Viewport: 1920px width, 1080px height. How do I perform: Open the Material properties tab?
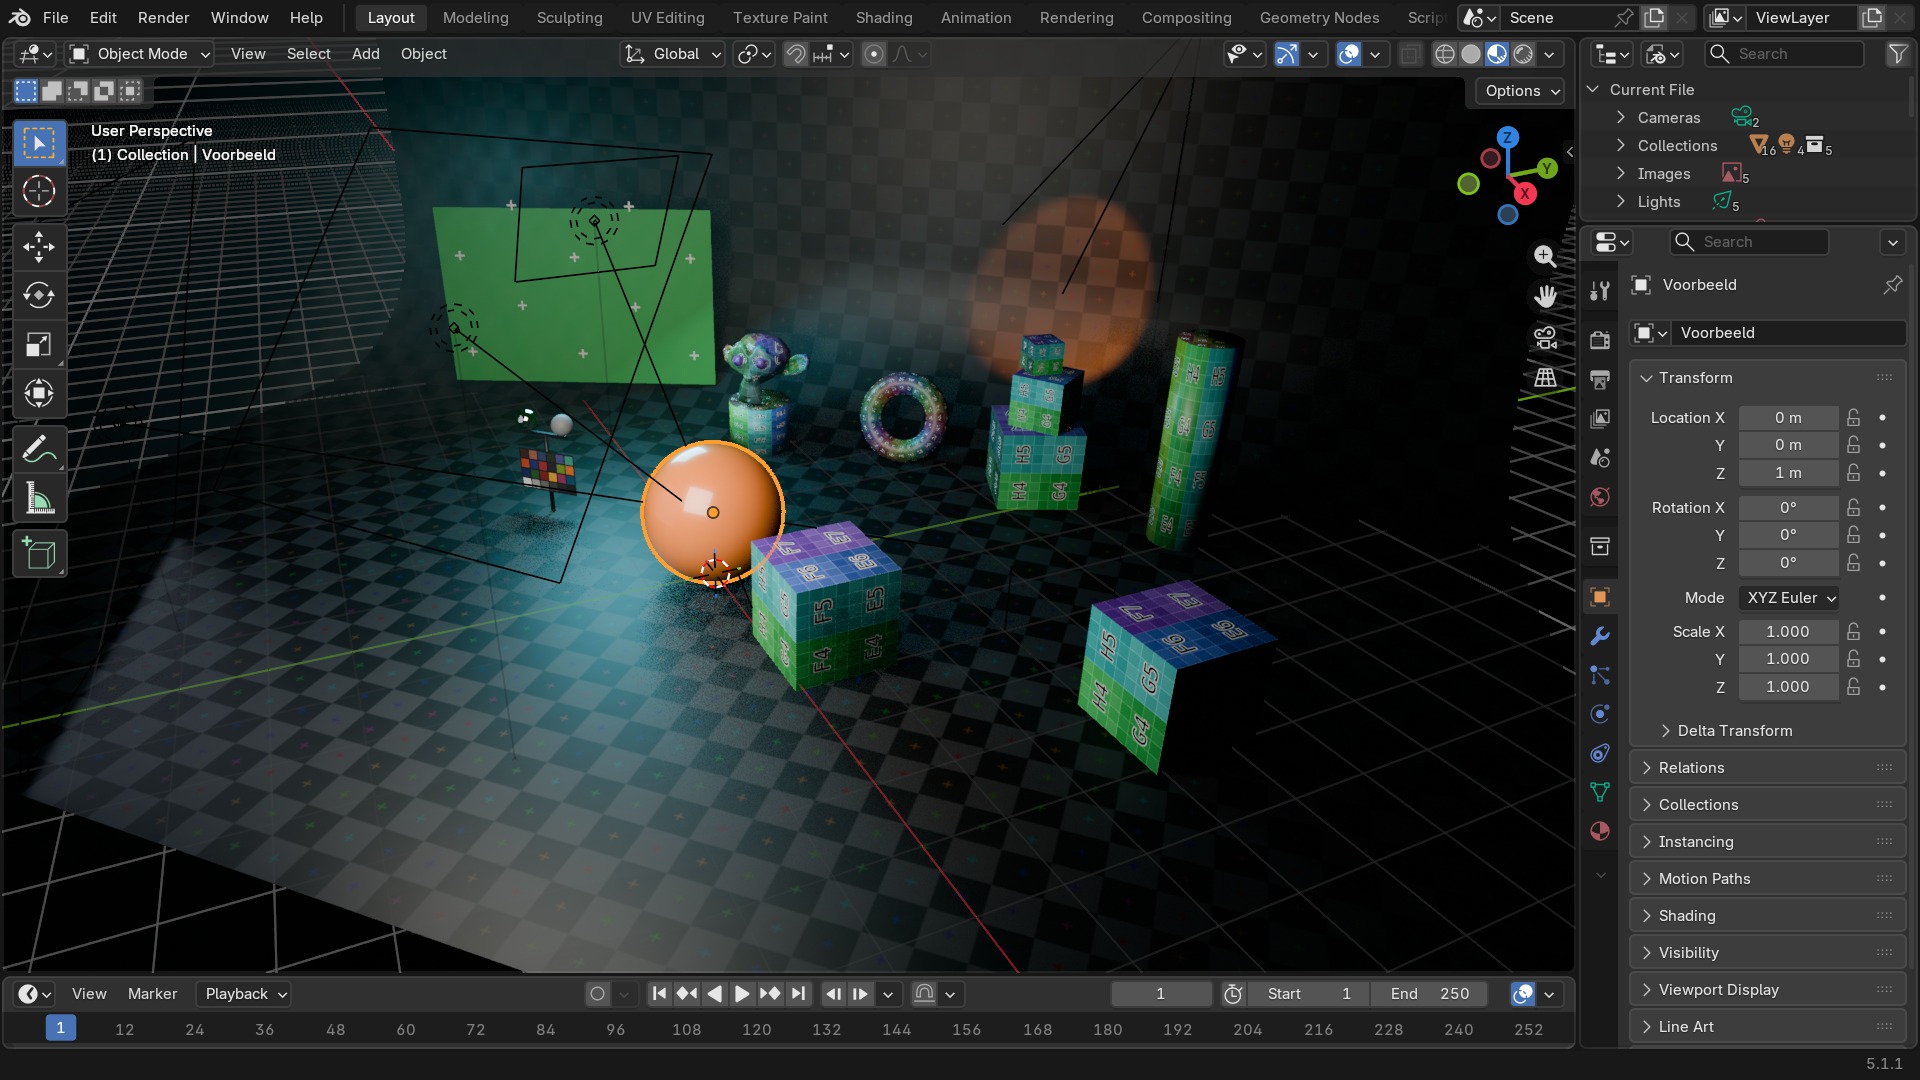tap(1600, 831)
